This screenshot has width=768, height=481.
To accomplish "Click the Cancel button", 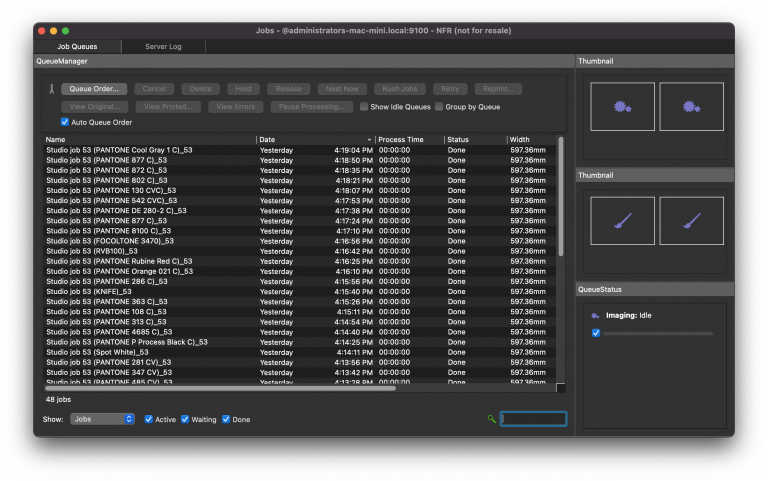I will (x=154, y=89).
